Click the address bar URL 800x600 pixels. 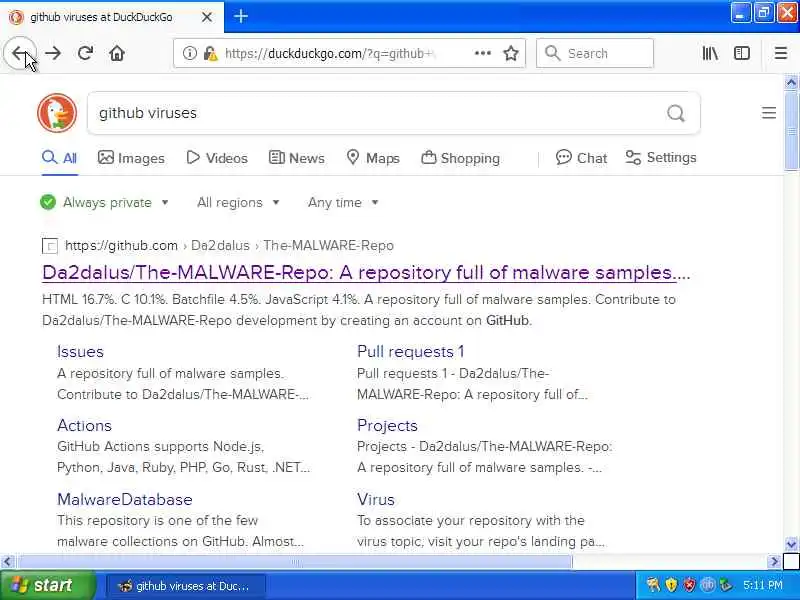coord(330,53)
